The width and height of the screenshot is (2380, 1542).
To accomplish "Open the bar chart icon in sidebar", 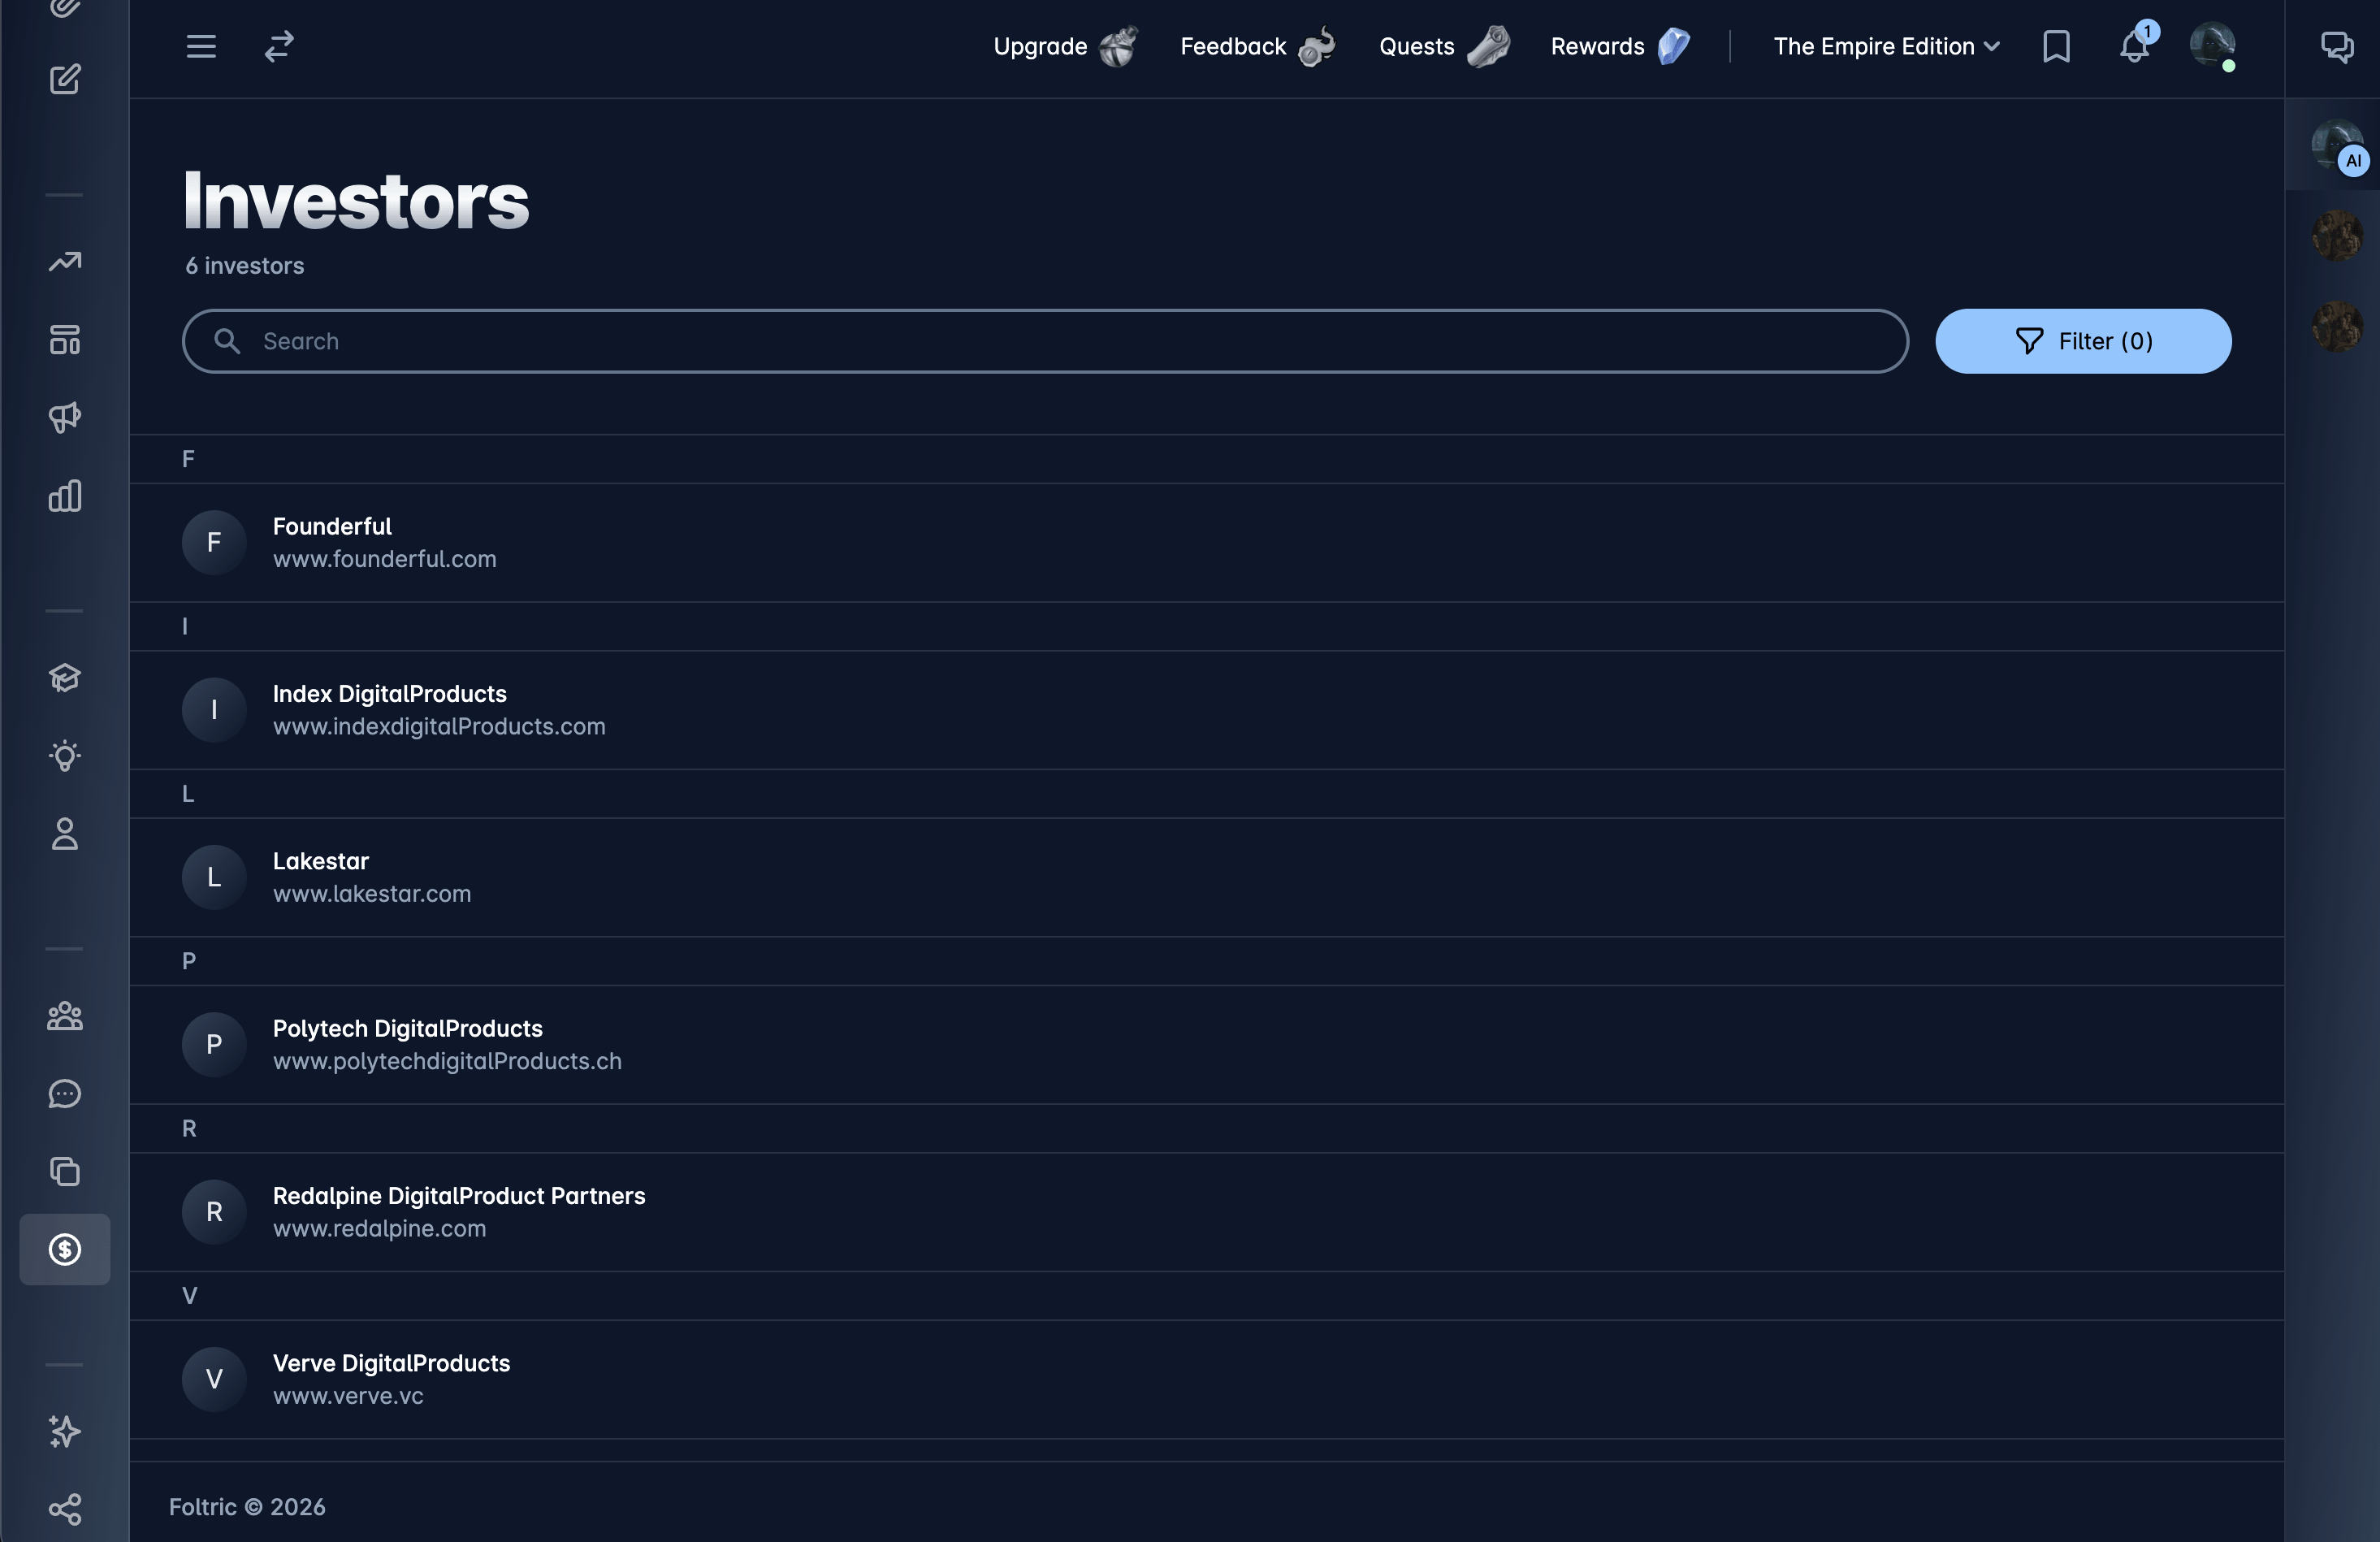I will (x=65, y=496).
